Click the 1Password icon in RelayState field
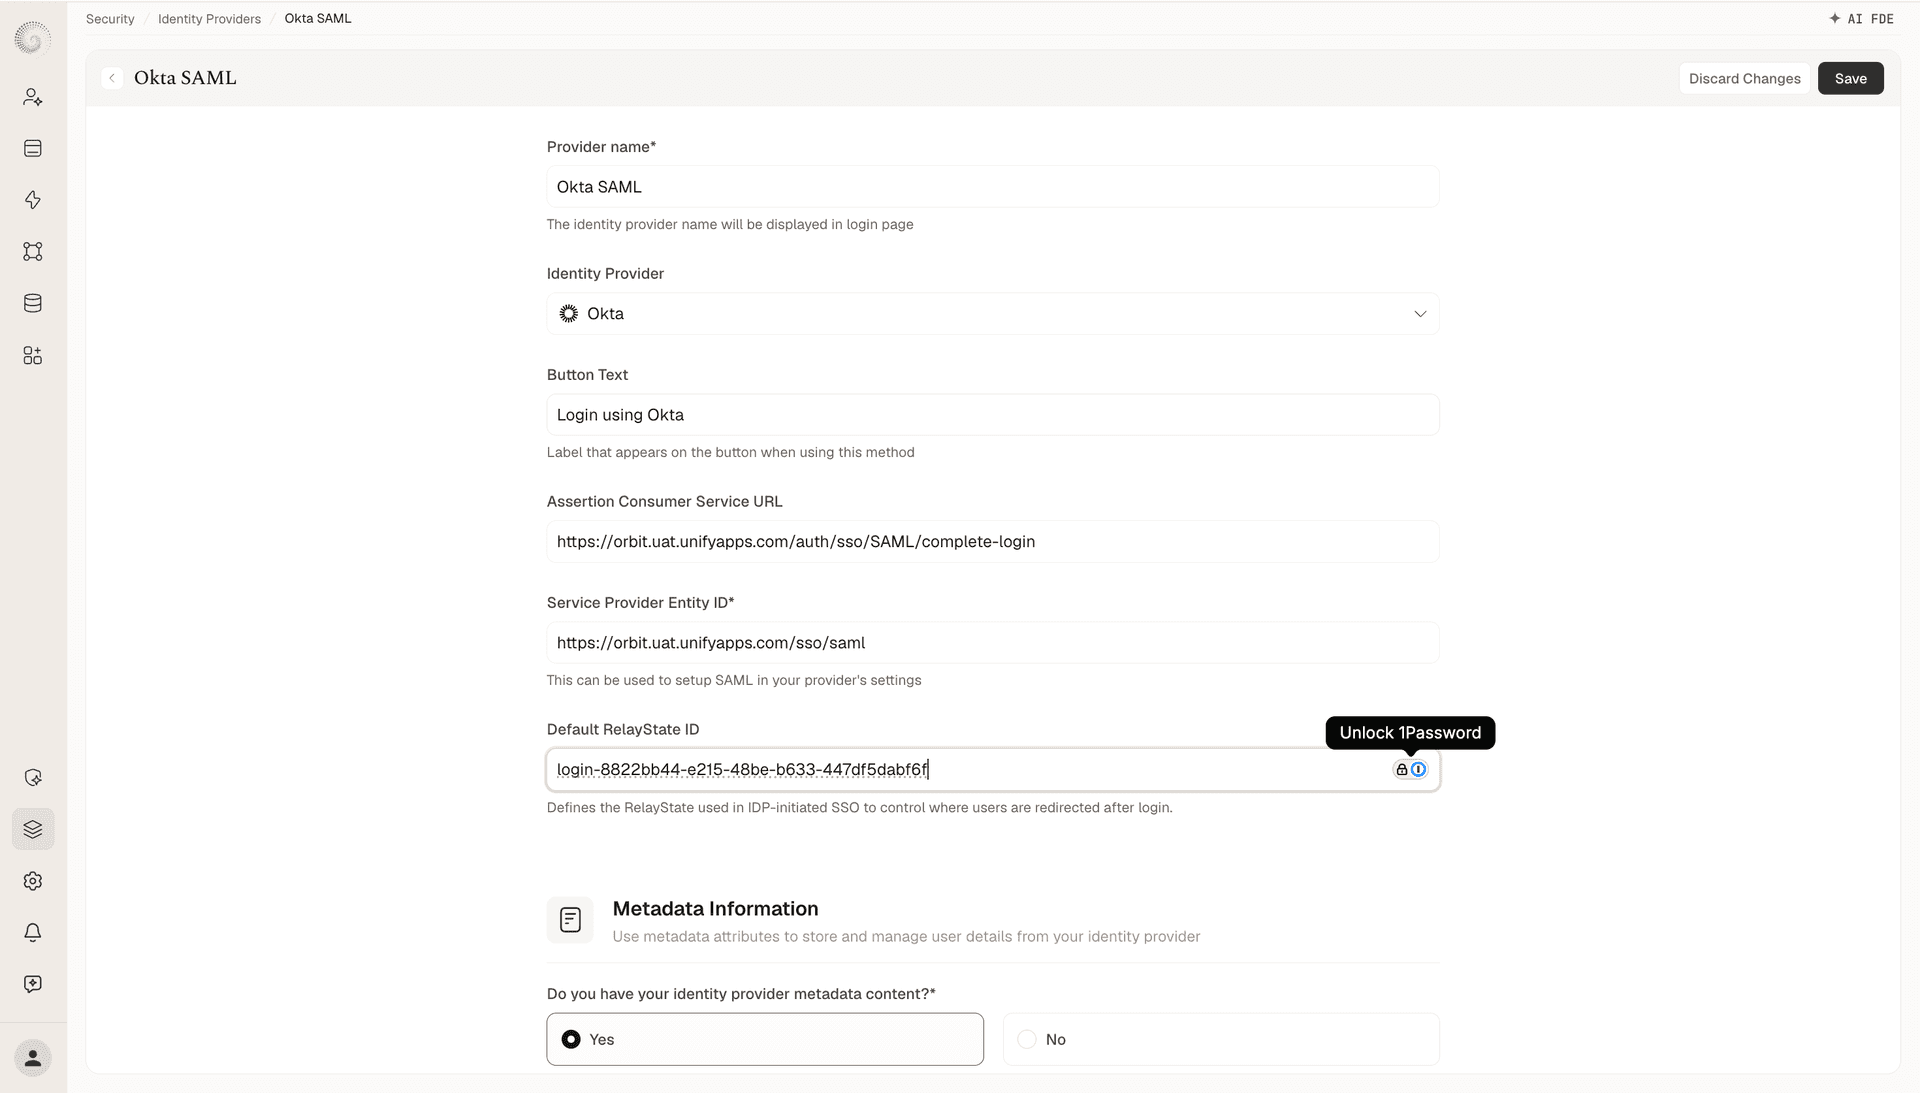1920x1093 pixels. [x=1418, y=769]
